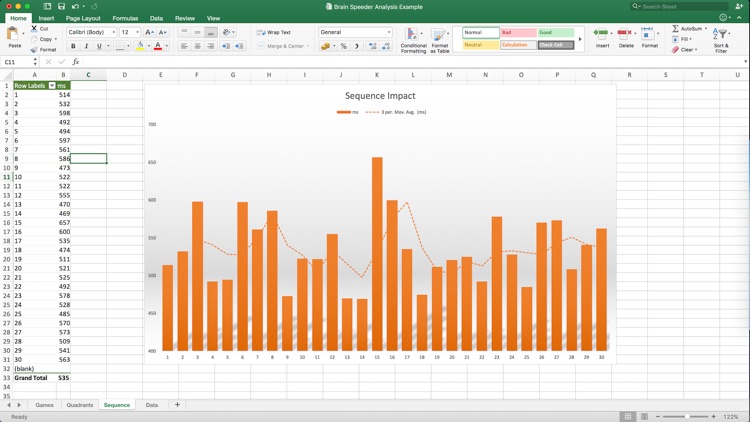The height and width of the screenshot is (422, 750).
Task: Expand the cell styles gallery arrow
Action: (x=580, y=39)
